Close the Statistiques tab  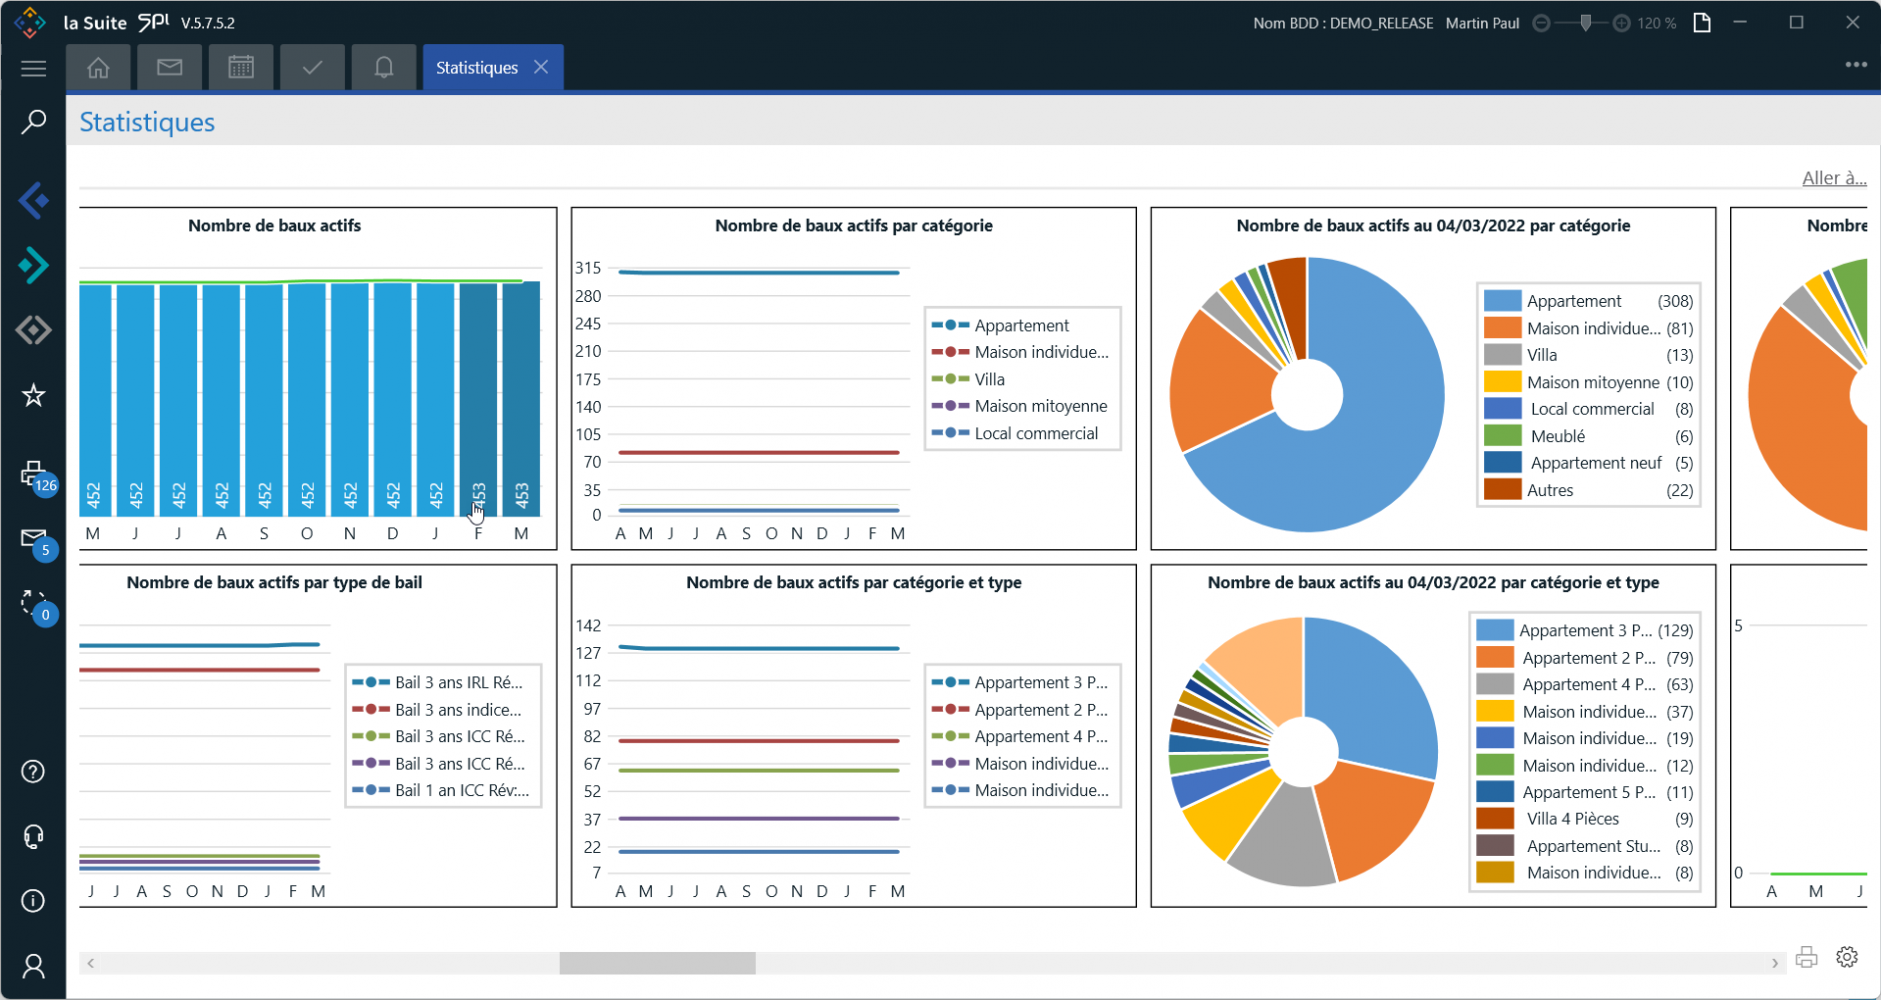[x=541, y=67]
